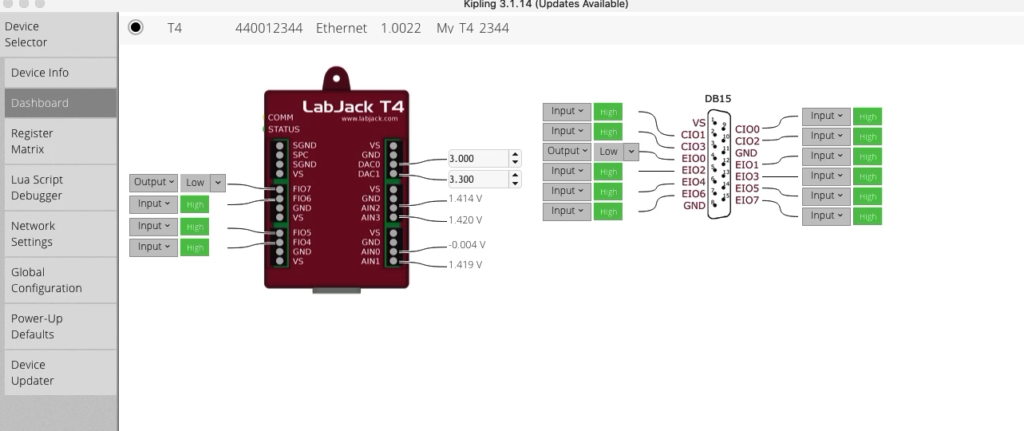Screen dimensions: 1024x431
Task: Open CIO3 Input direction dropdown
Action: point(567,131)
